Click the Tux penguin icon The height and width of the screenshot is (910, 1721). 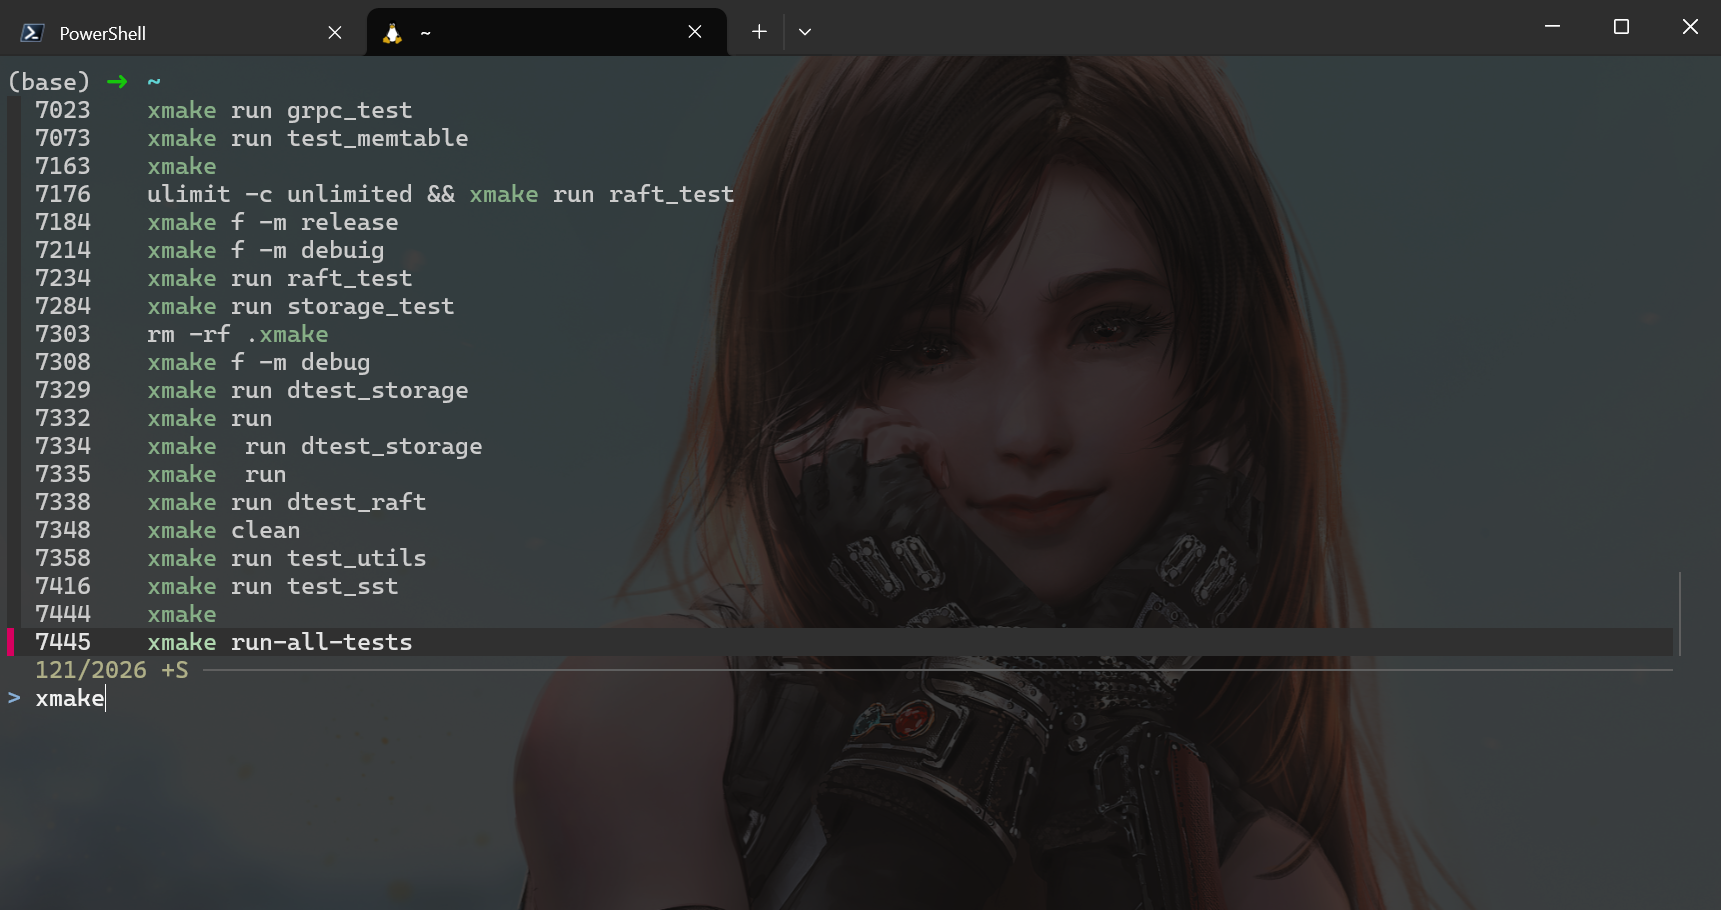click(x=392, y=33)
